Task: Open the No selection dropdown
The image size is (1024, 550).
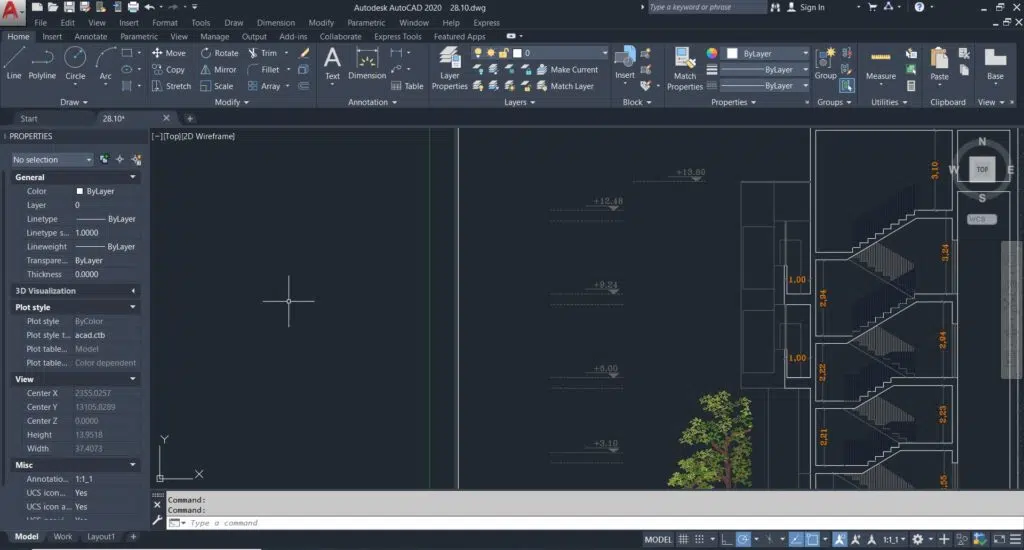Action: pyautogui.click(x=52, y=159)
